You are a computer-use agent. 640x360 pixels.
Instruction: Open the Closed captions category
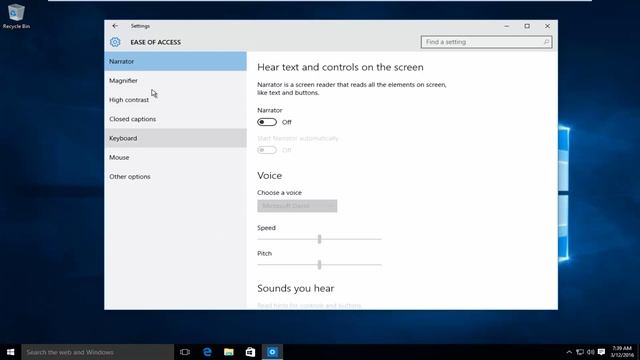176,119
